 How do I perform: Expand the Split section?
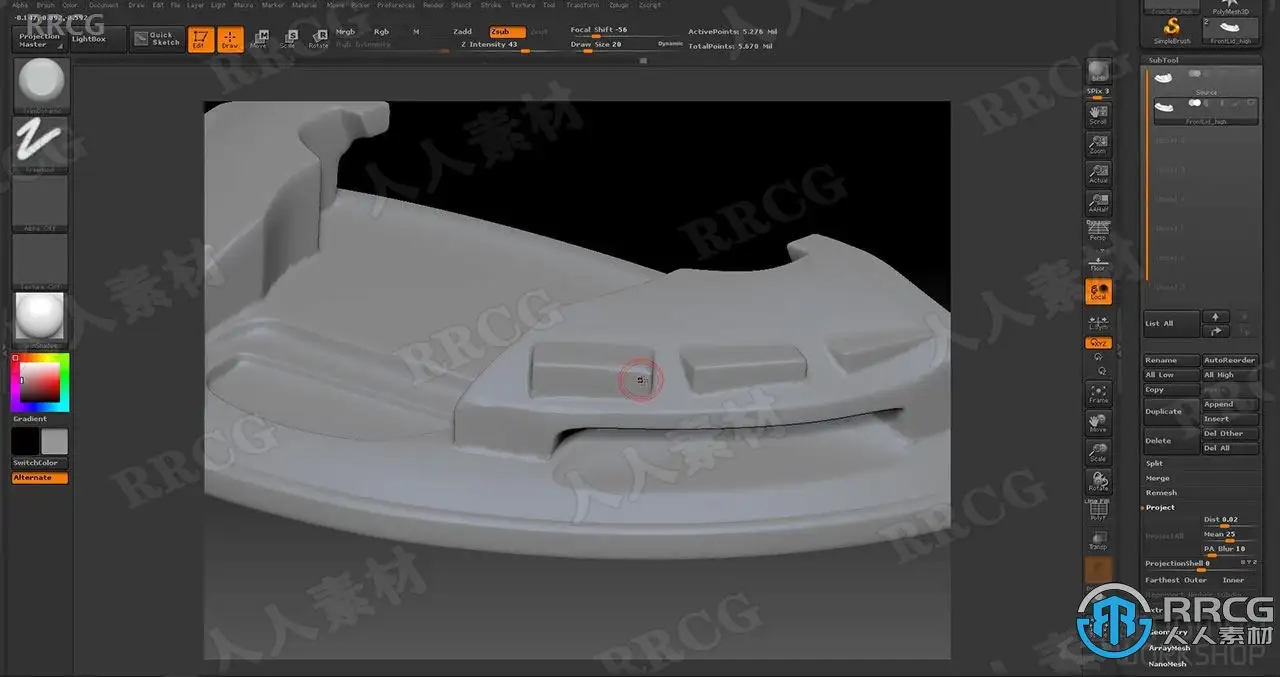coord(1155,463)
